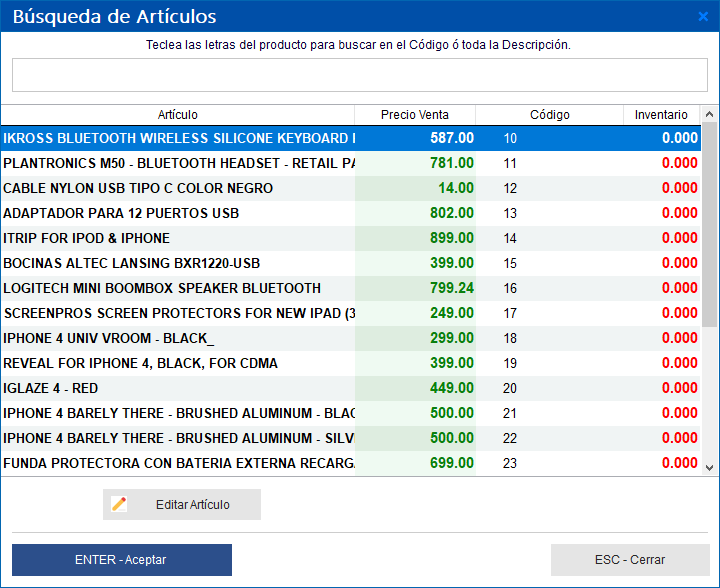This screenshot has height=588, width=720.
Task: Sort by the Código column header
Action: pos(550,115)
